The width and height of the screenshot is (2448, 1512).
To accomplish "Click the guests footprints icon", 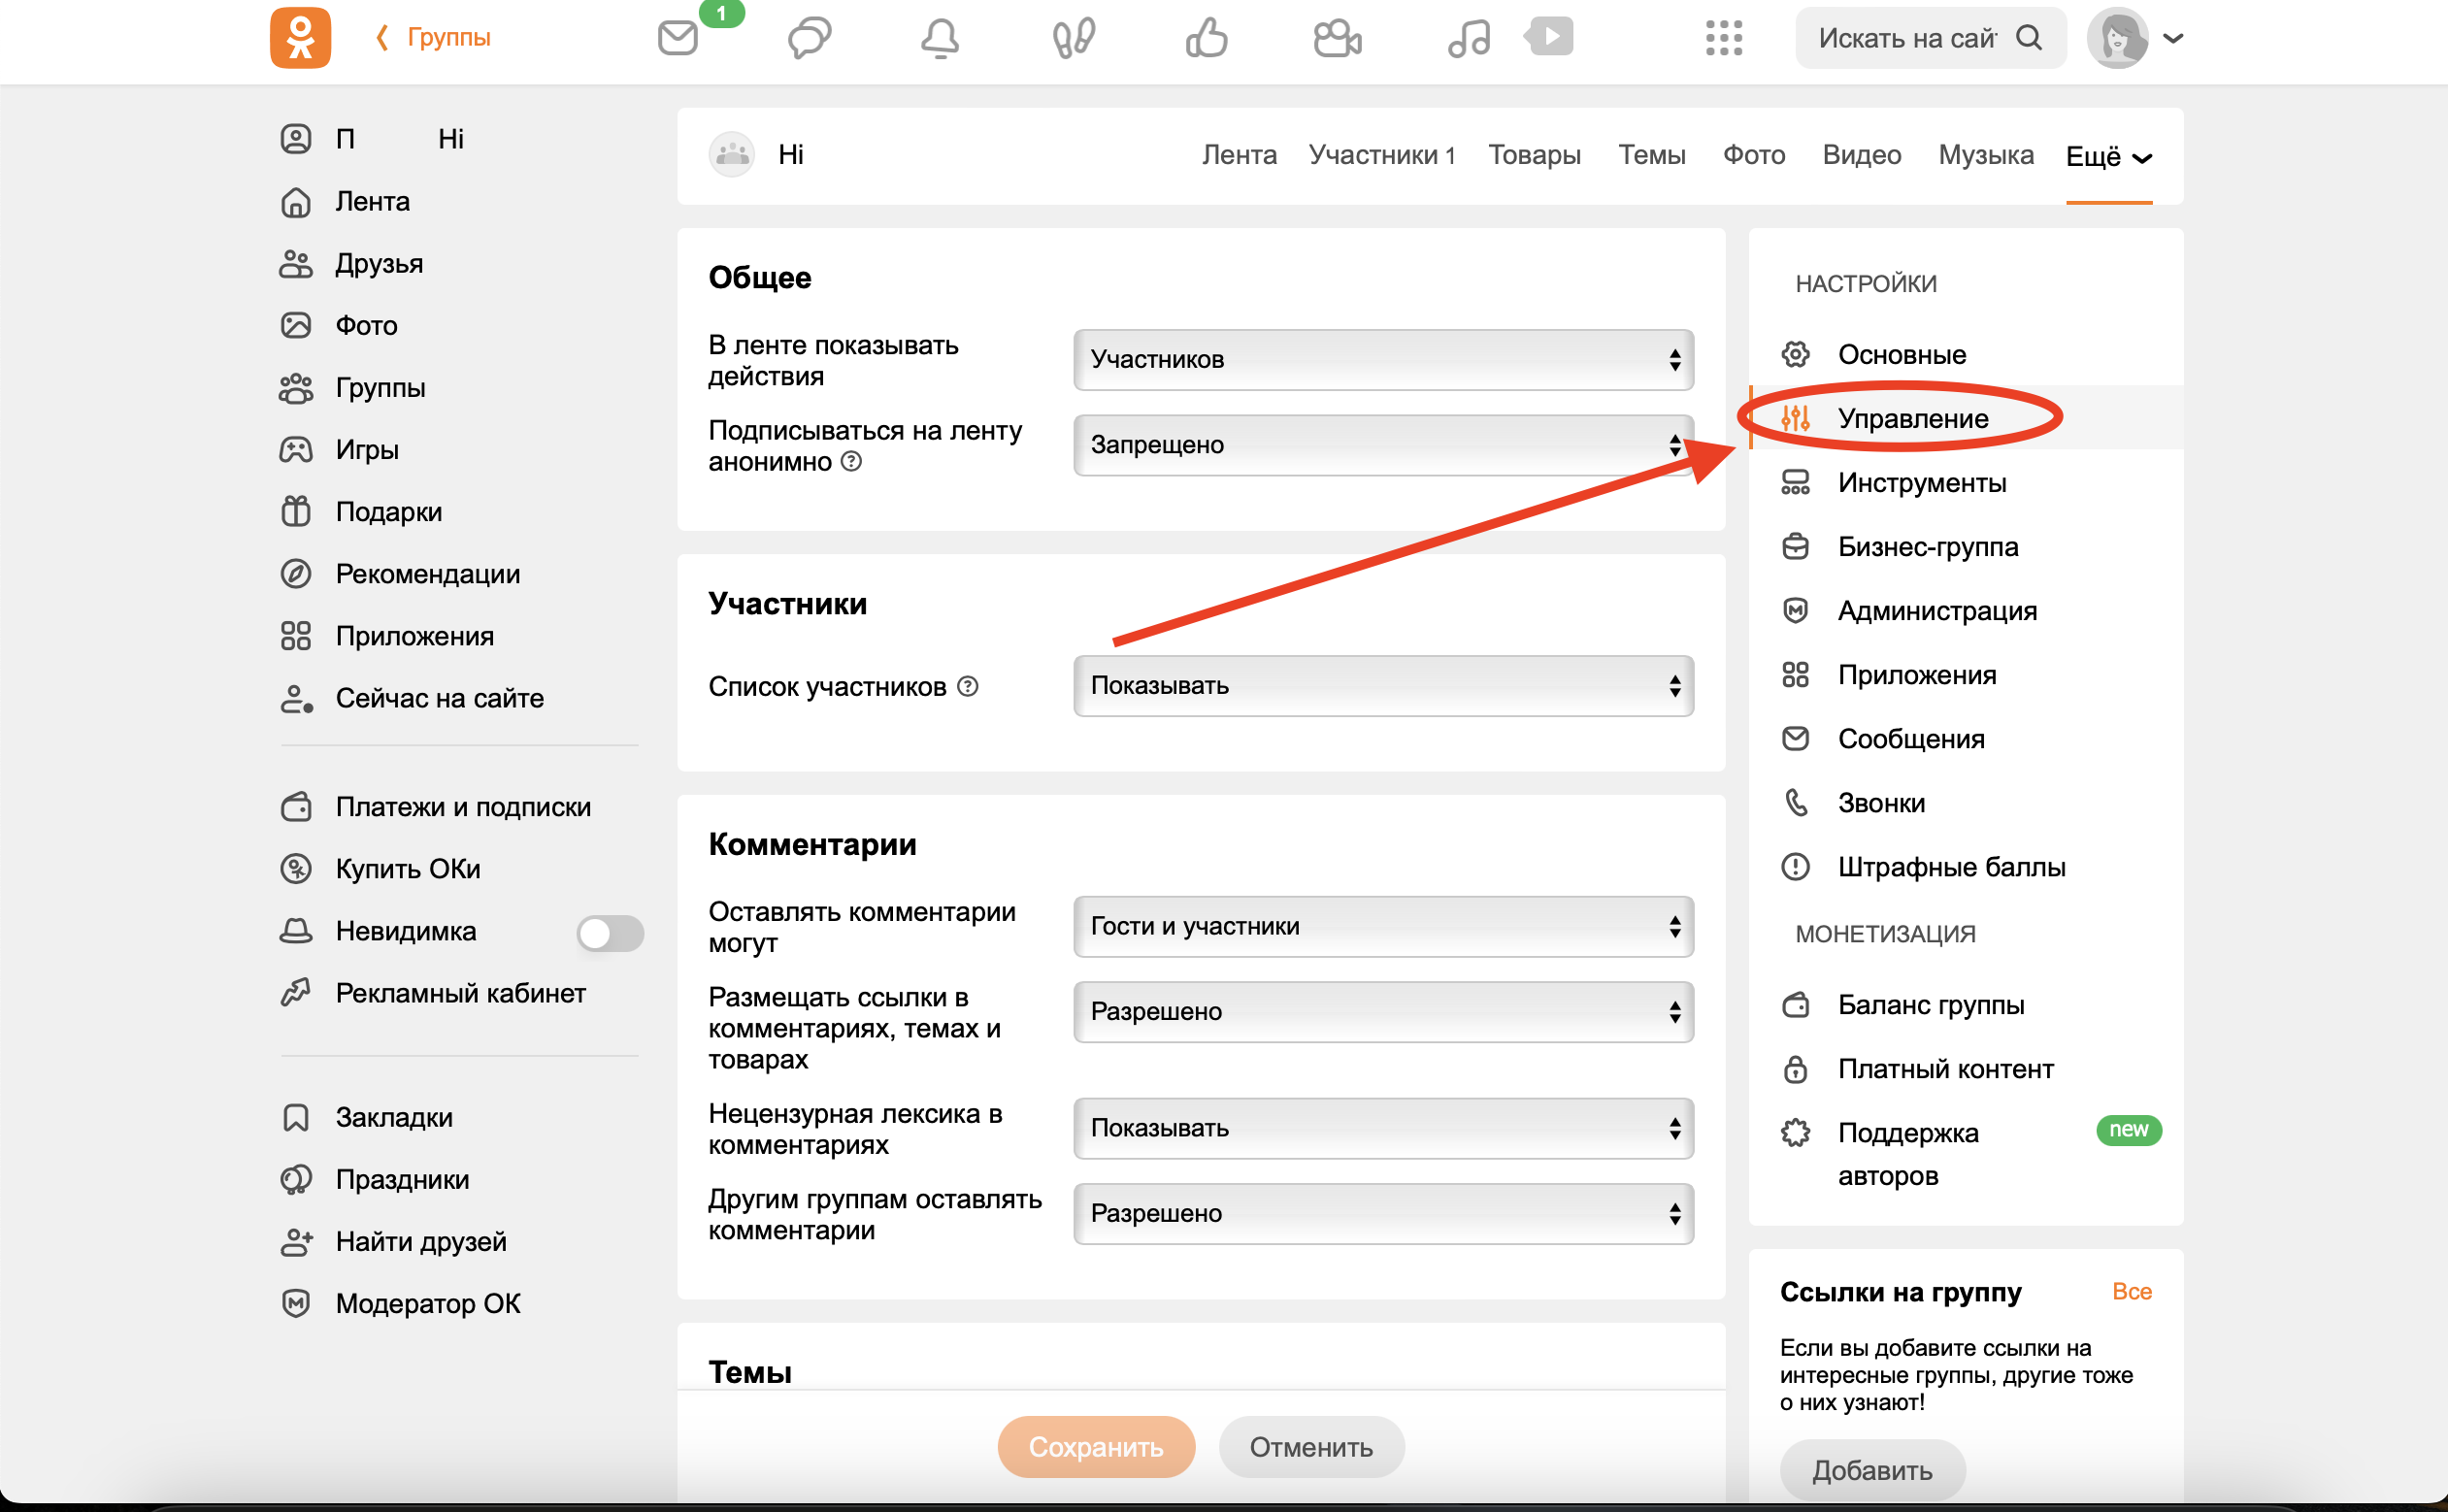I will point(1073,38).
